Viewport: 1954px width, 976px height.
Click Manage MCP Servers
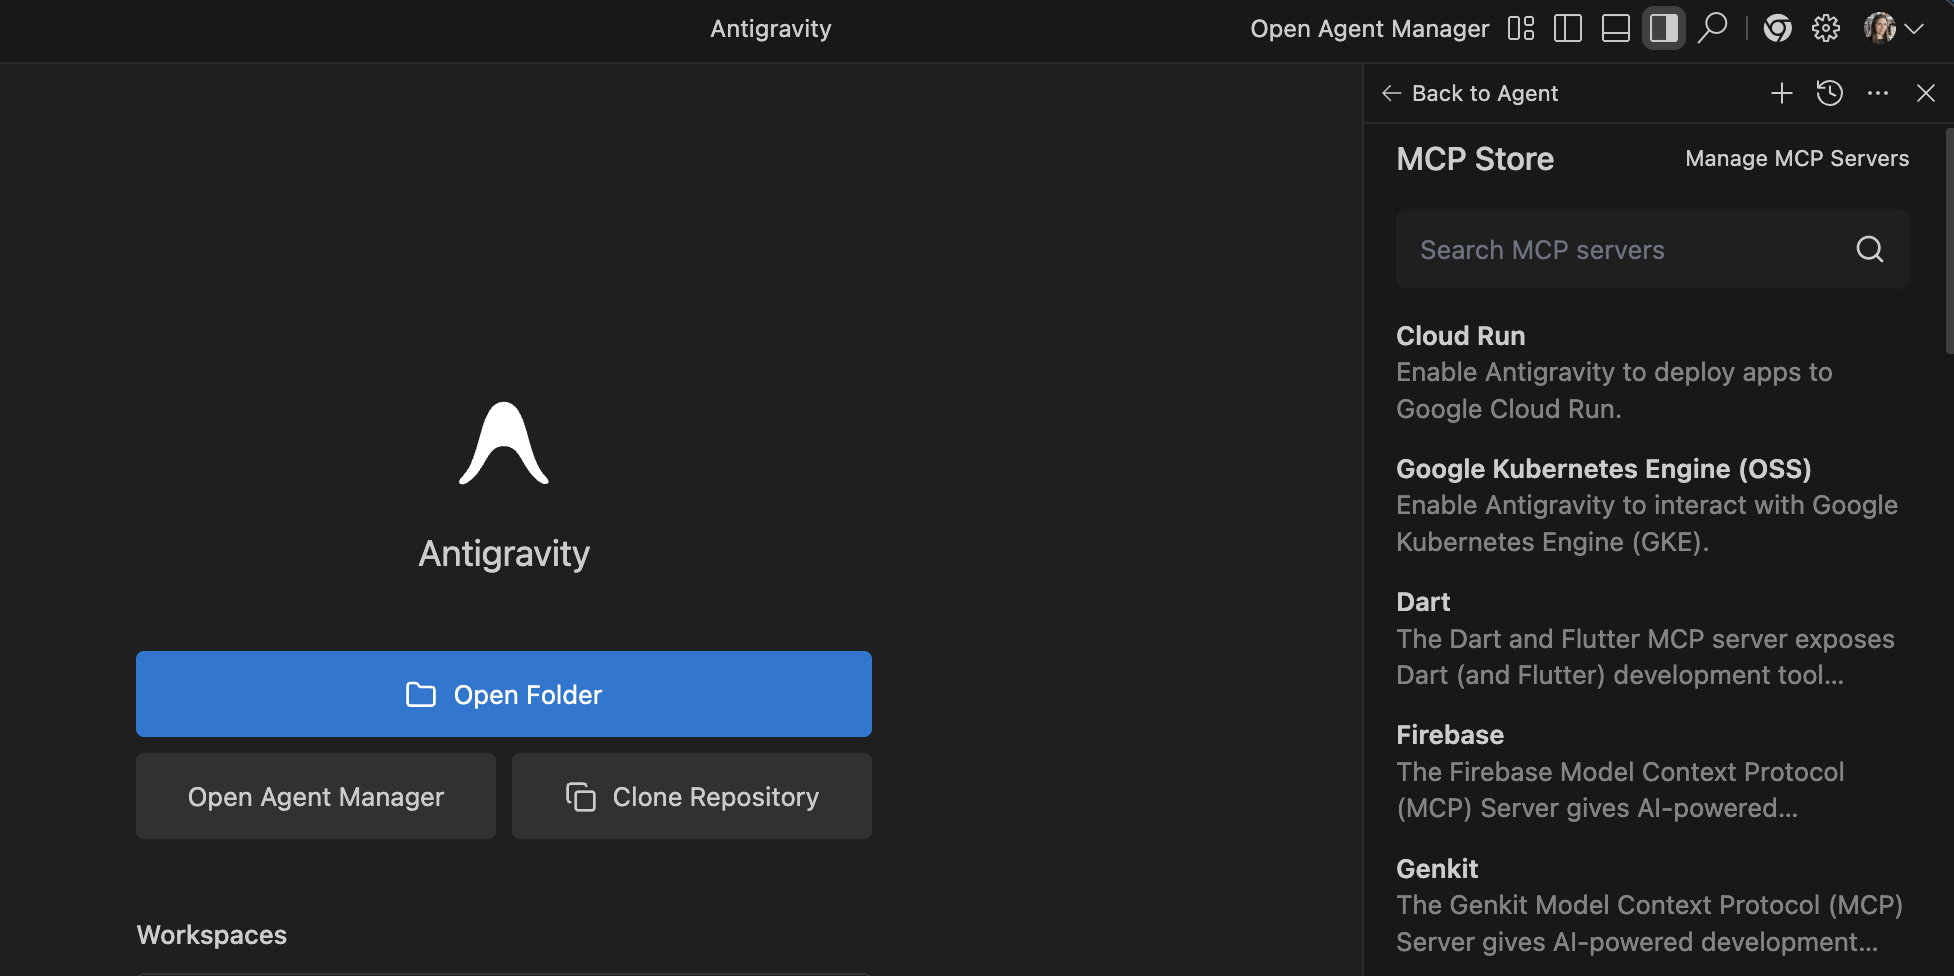coord(1797,159)
